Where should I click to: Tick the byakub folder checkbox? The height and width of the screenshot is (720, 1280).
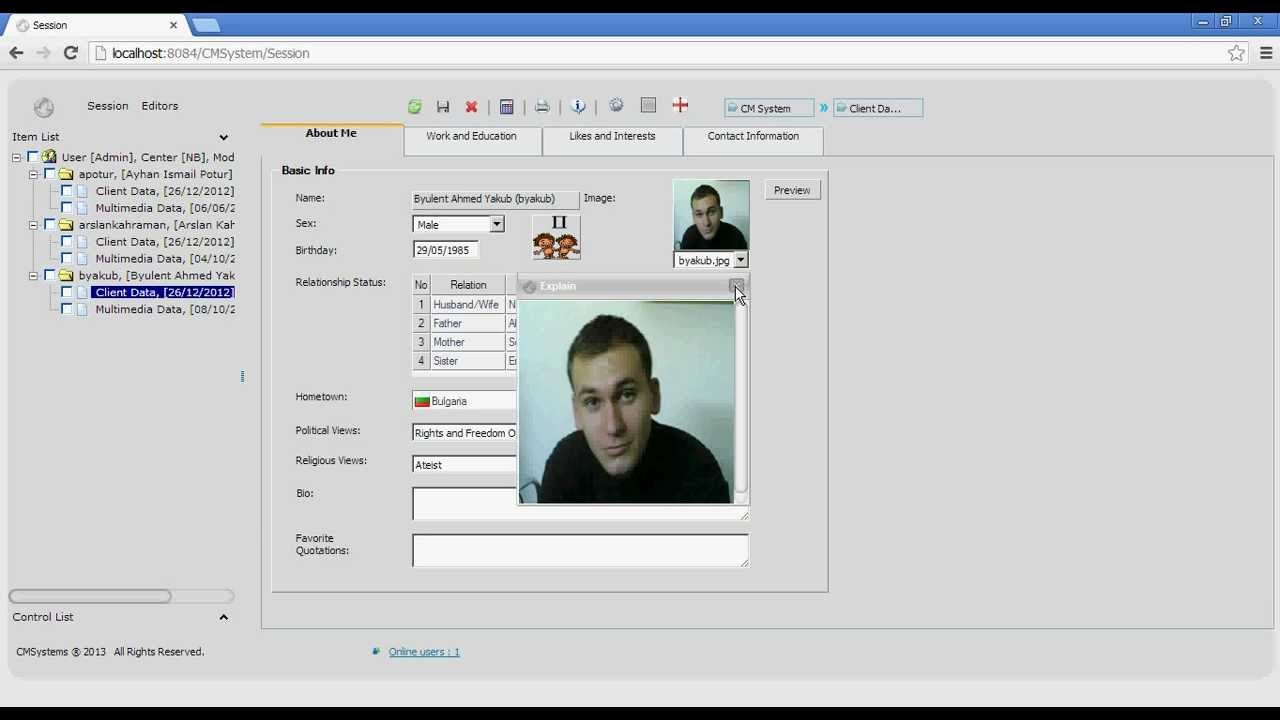tap(49, 275)
